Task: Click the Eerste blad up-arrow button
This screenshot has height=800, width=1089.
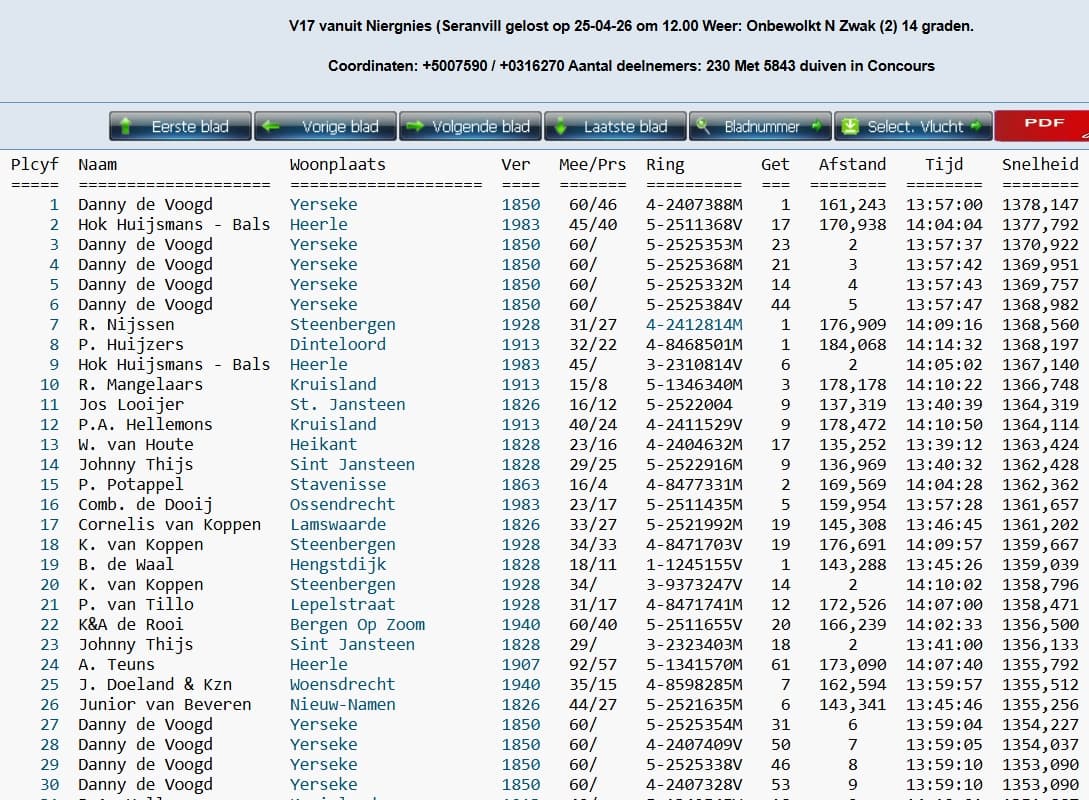Action: pyautogui.click(x=180, y=126)
